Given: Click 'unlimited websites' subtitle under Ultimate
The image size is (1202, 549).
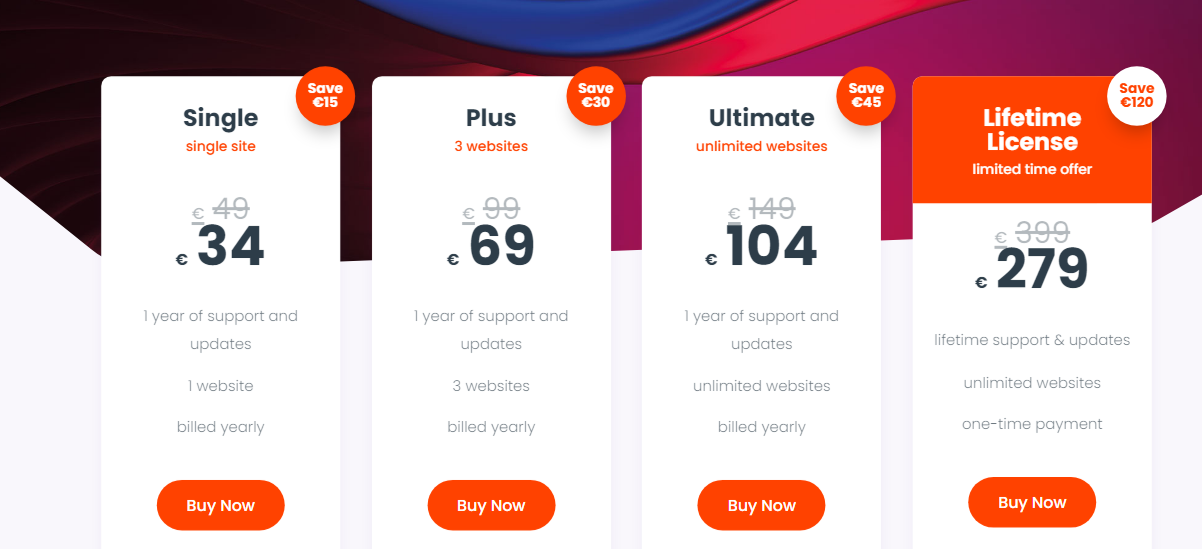Looking at the screenshot, I should click(761, 146).
